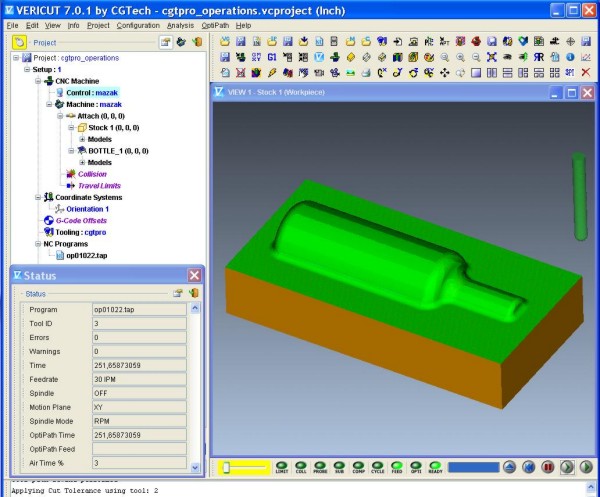
Task: Click the red X boxed delete icon
Action: [x=241, y=72]
